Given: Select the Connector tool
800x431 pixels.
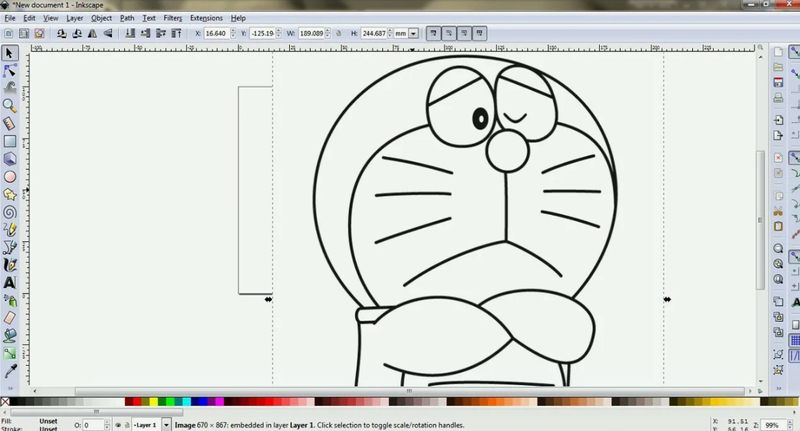Looking at the screenshot, I should coord(10,353).
